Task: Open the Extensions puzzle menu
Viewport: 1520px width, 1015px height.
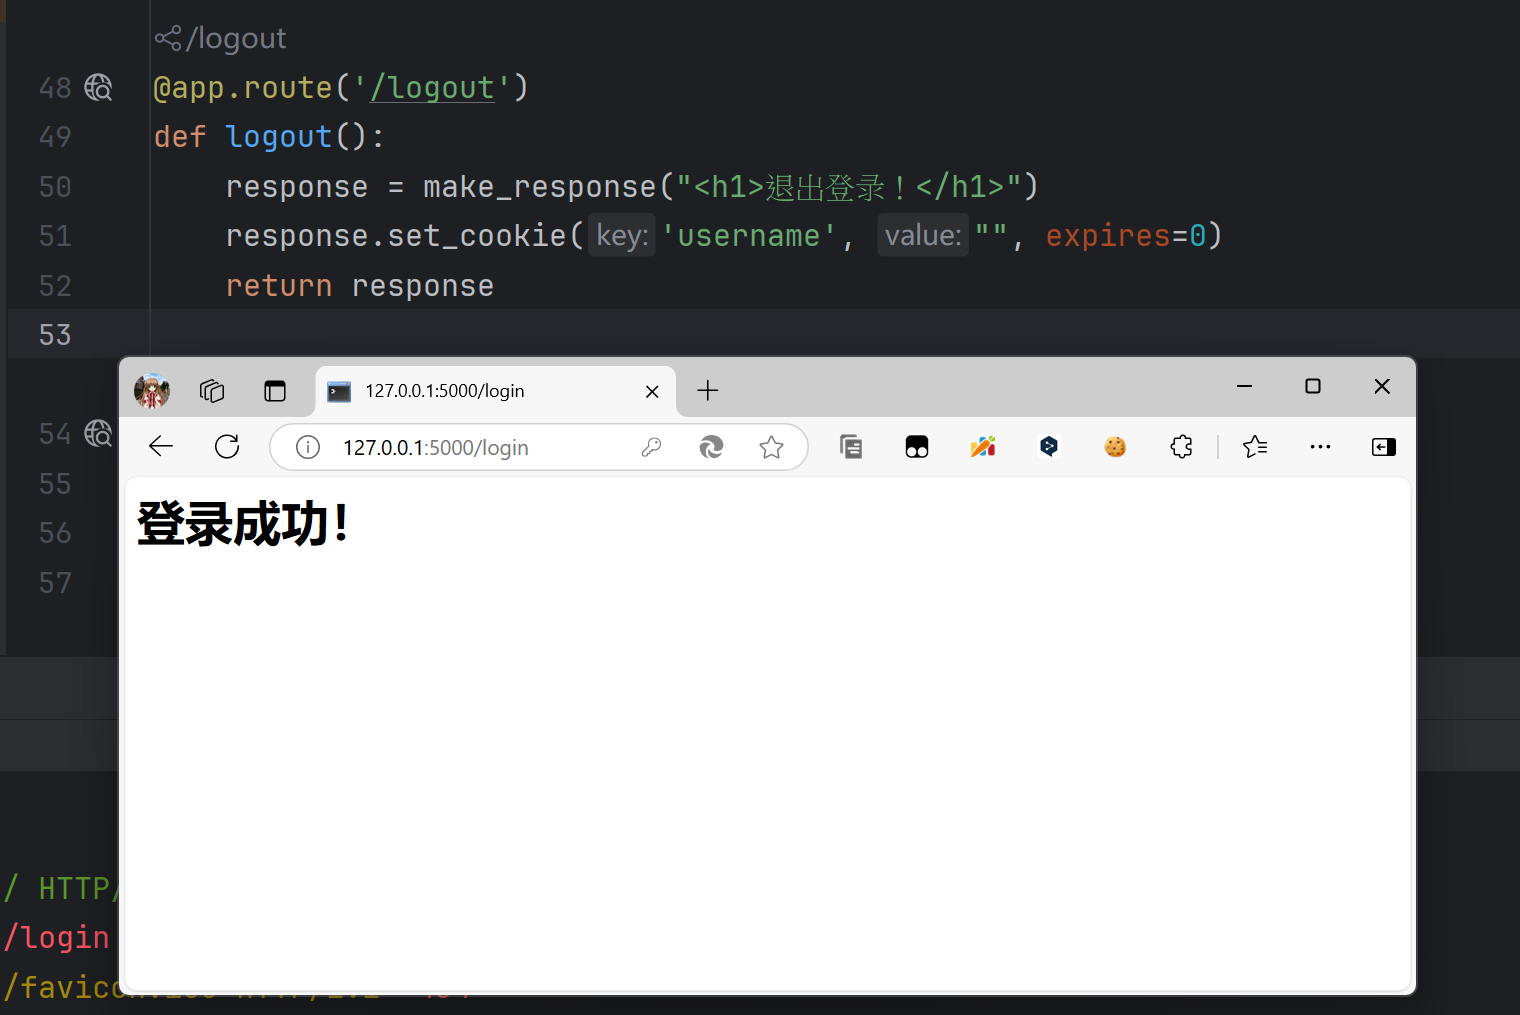Action: tap(1181, 447)
